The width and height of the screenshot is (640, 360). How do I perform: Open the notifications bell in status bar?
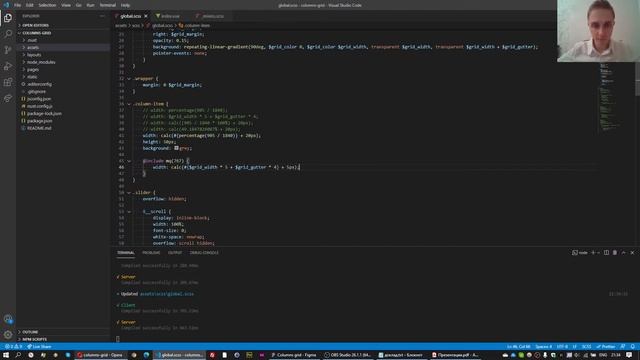(x=632, y=347)
